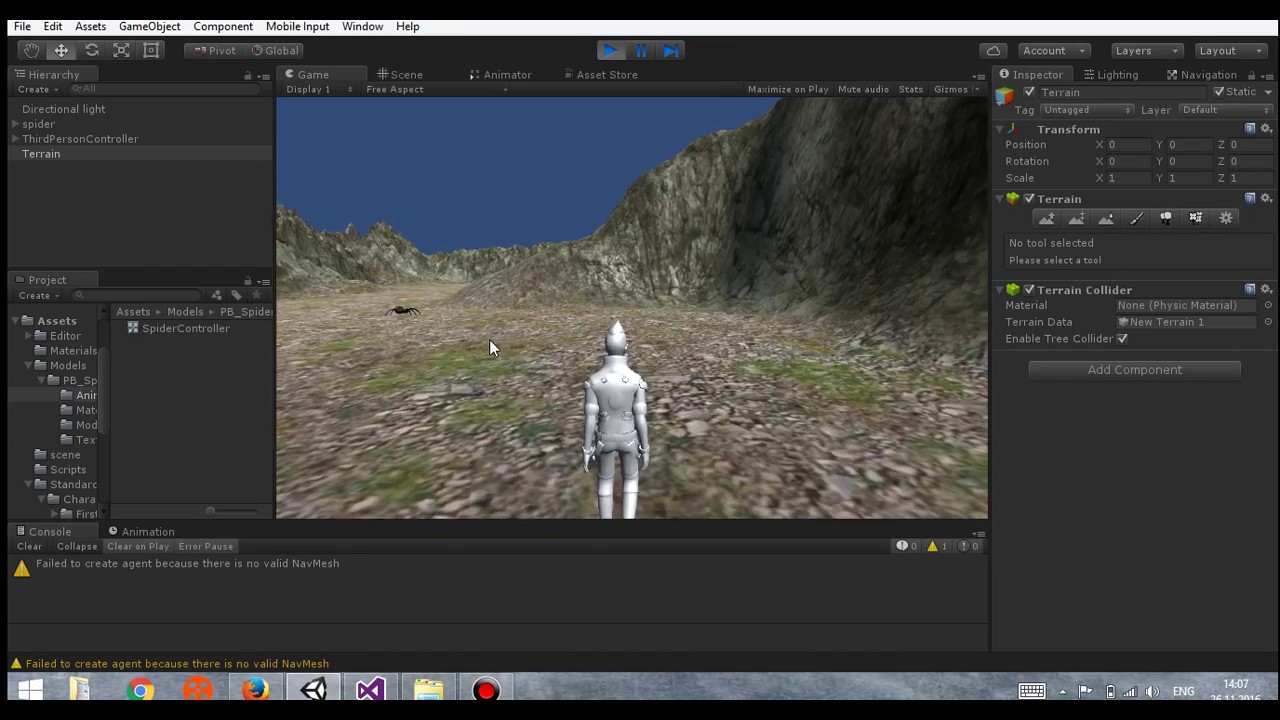Expand ThirdPersonController in Hierarchy
The width and height of the screenshot is (1280, 720).
point(15,139)
